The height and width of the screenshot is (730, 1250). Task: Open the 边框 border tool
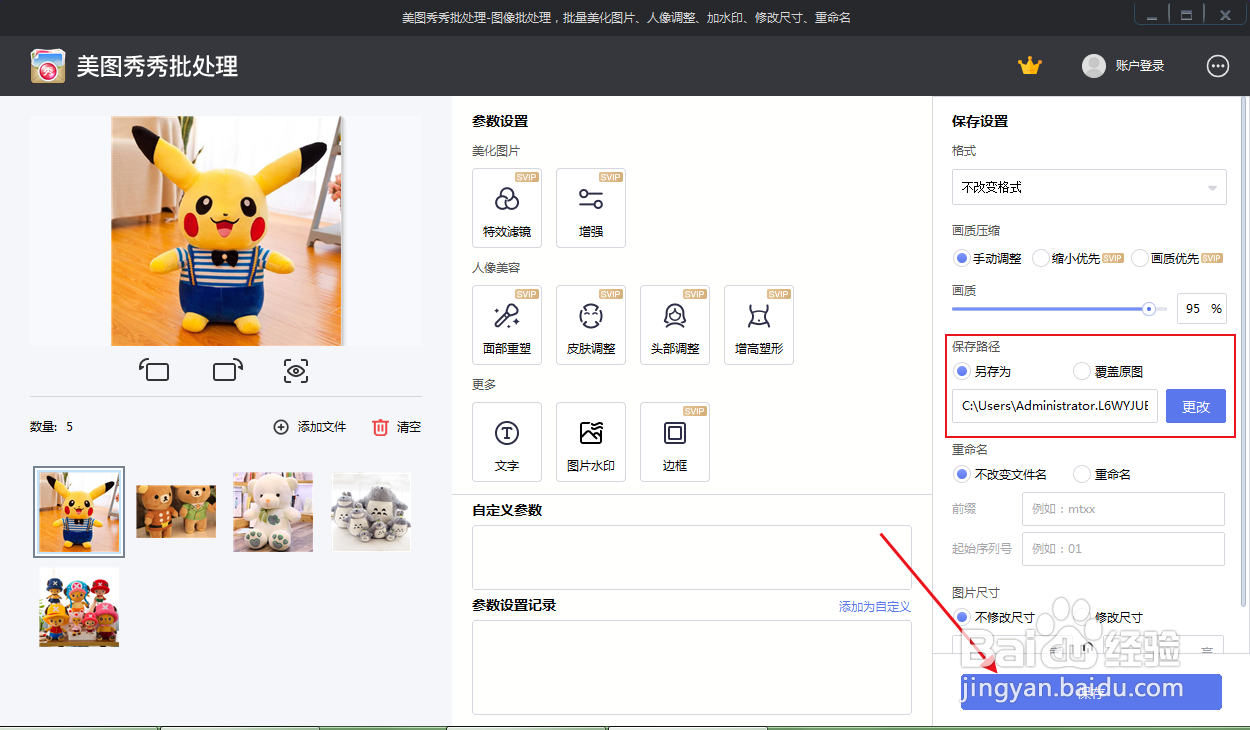point(675,442)
